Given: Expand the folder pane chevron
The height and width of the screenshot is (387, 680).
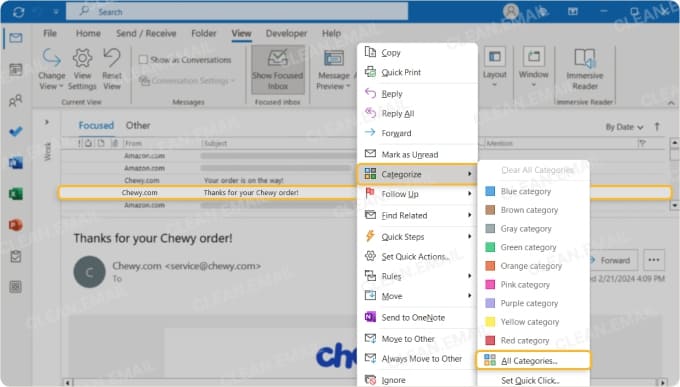Looking at the screenshot, I should point(46,122).
